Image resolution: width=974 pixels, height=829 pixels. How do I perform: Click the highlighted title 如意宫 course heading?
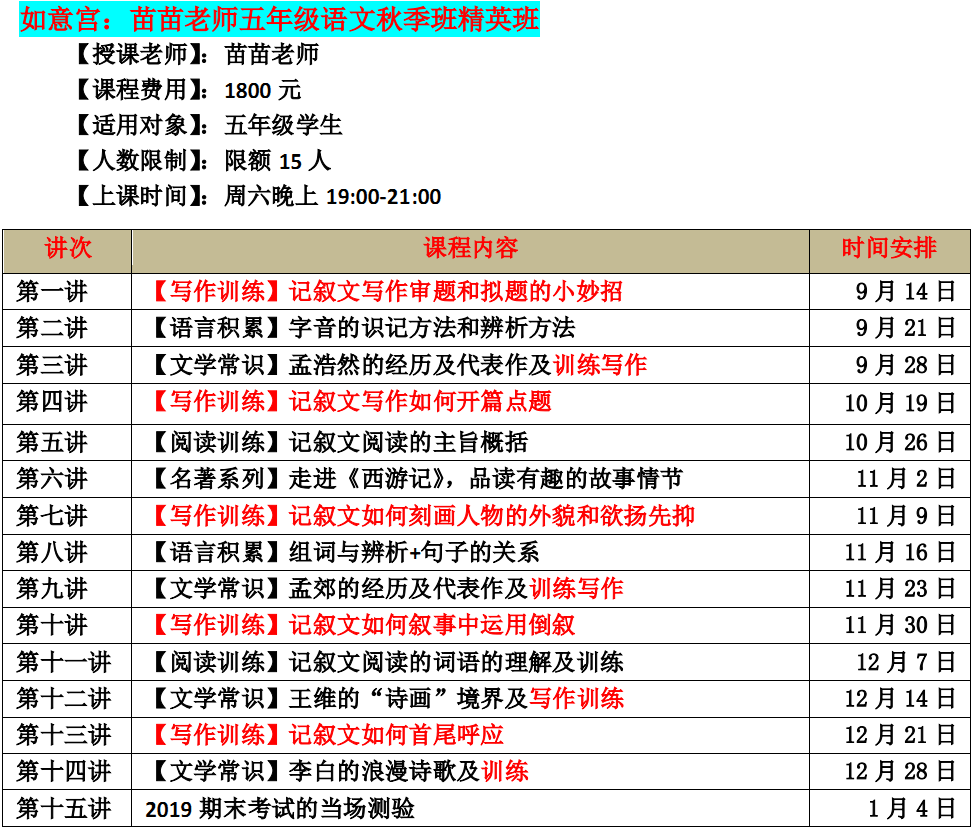279,19
